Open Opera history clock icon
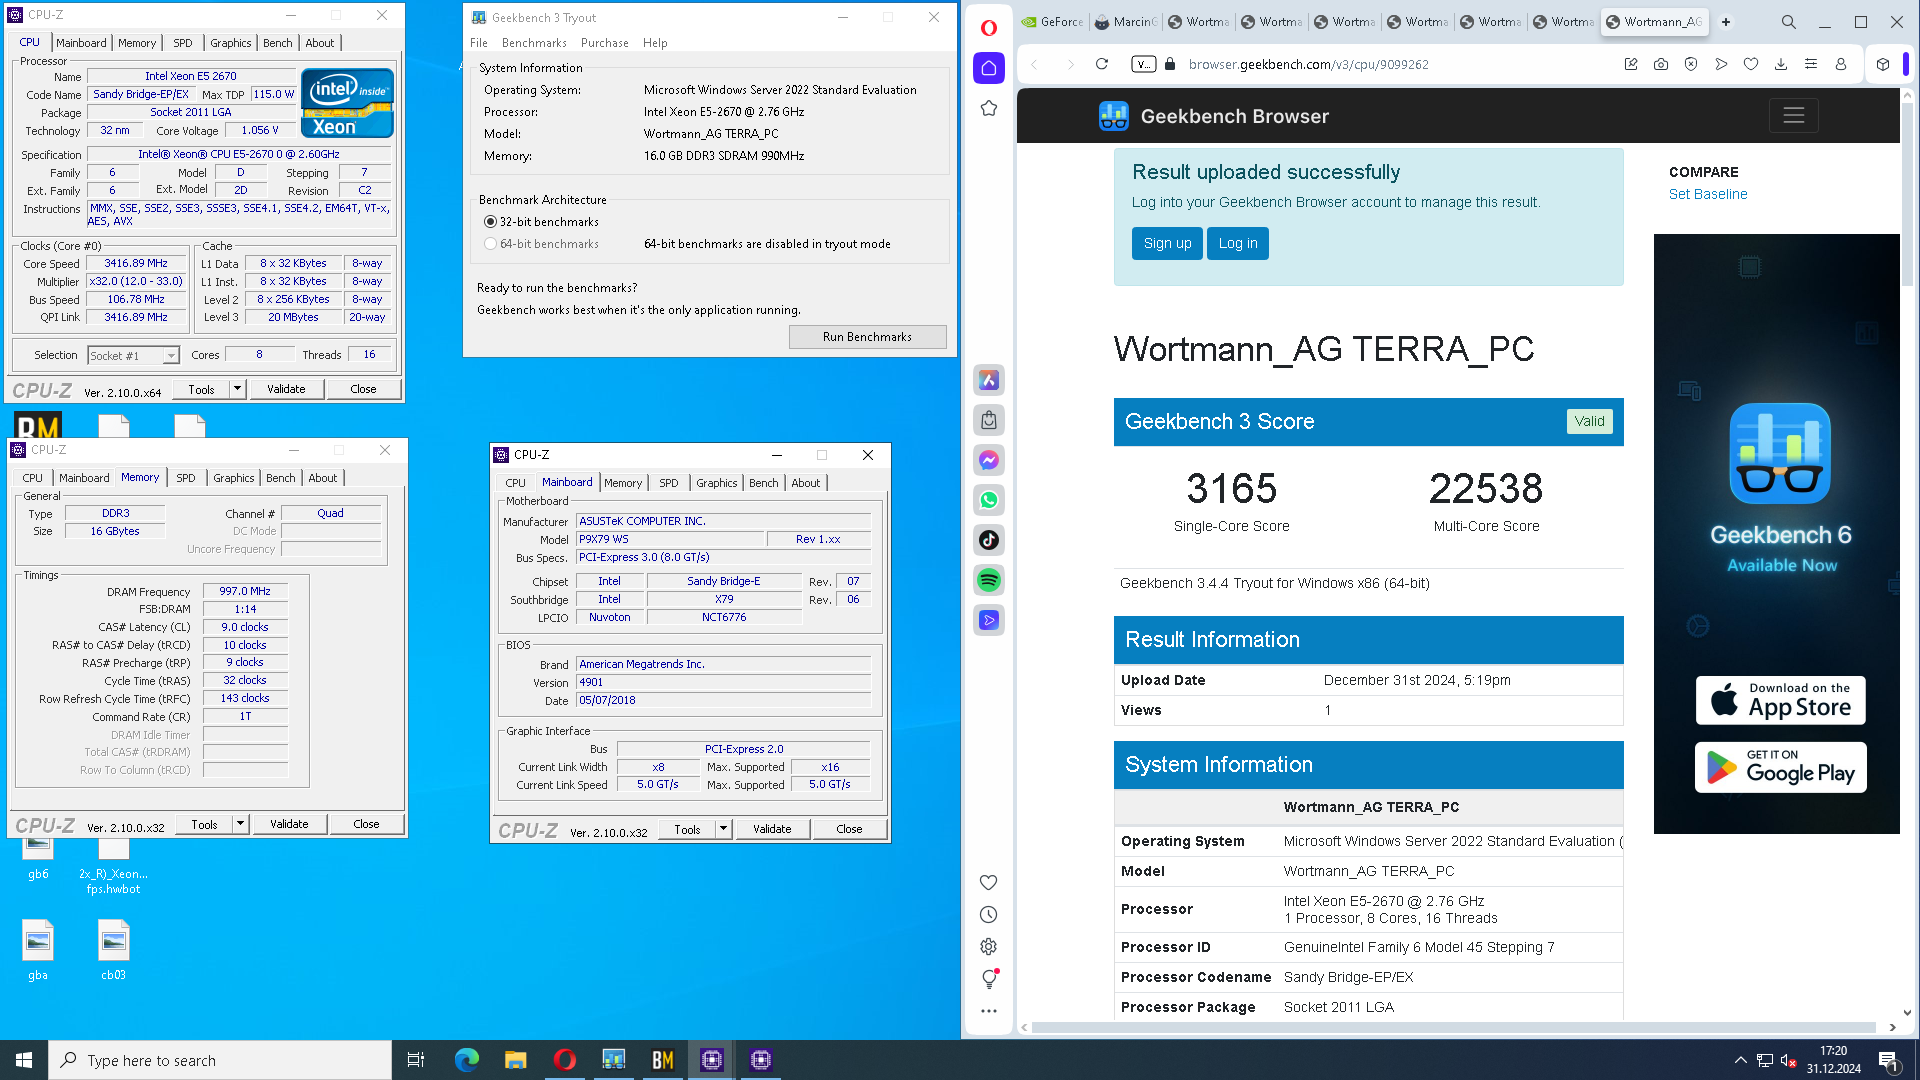 point(989,914)
